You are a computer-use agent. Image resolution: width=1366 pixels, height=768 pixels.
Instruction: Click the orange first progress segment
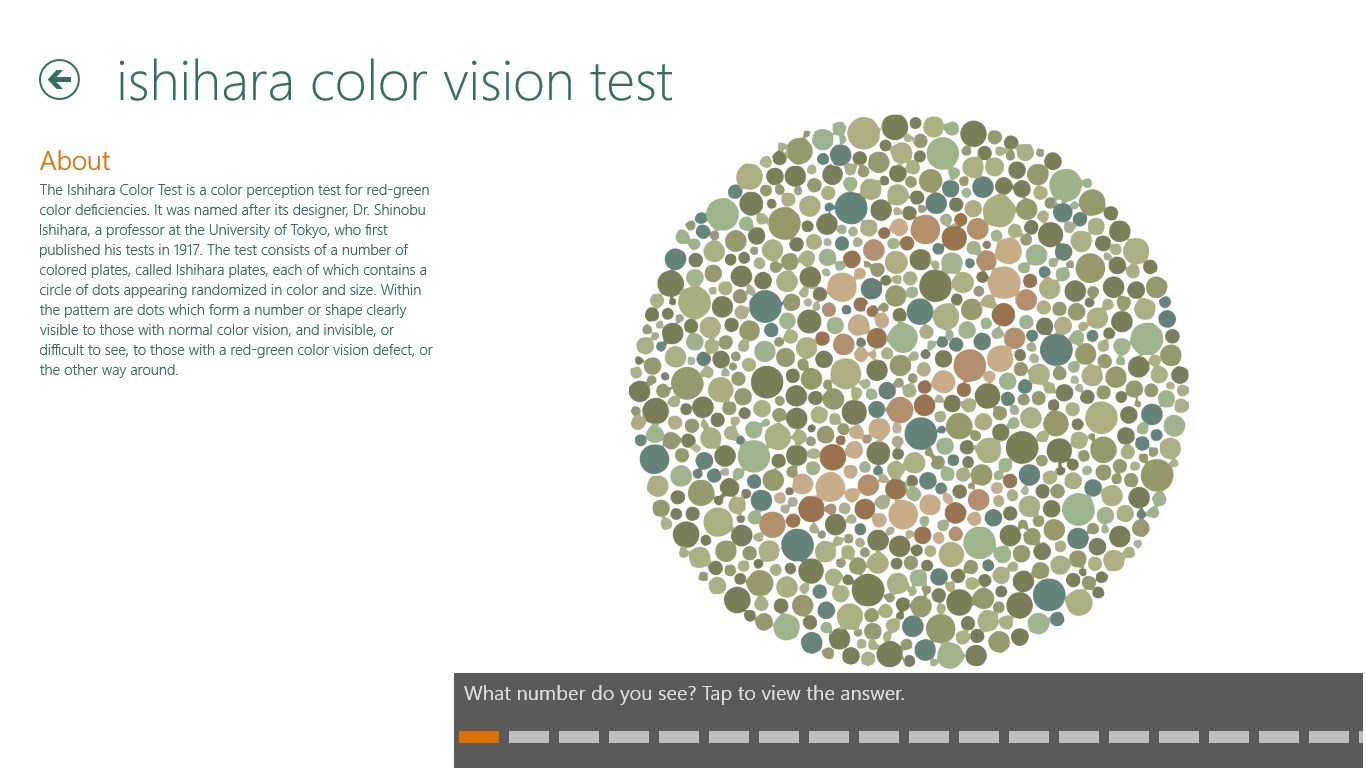pyautogui.click(x=479, y=737)
